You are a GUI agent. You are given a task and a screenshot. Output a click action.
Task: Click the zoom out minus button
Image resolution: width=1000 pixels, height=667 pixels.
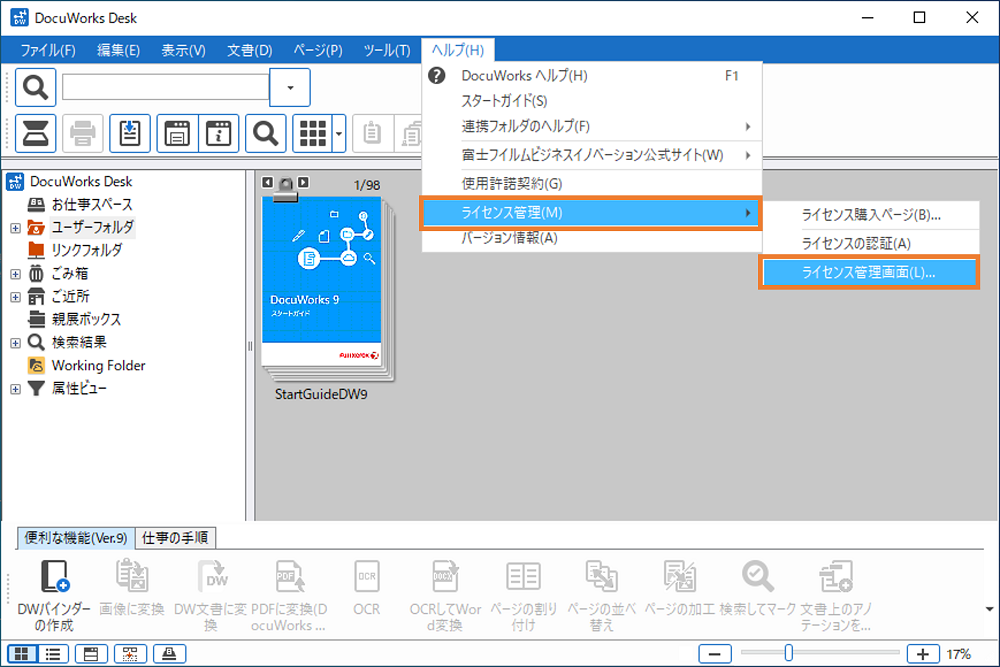715,654
